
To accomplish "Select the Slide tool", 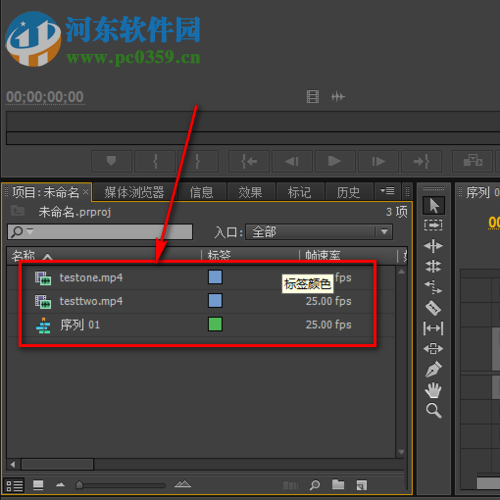I will tap(433, 349).
